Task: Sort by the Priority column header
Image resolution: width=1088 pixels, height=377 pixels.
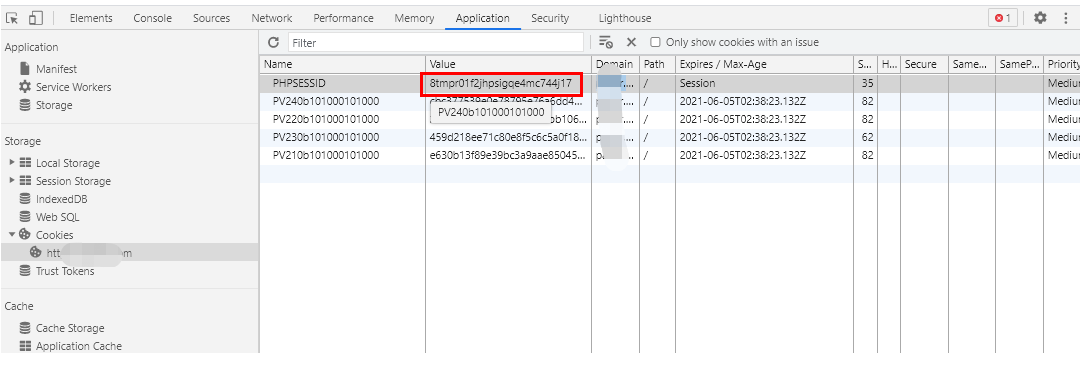Action: [1062, 65]
